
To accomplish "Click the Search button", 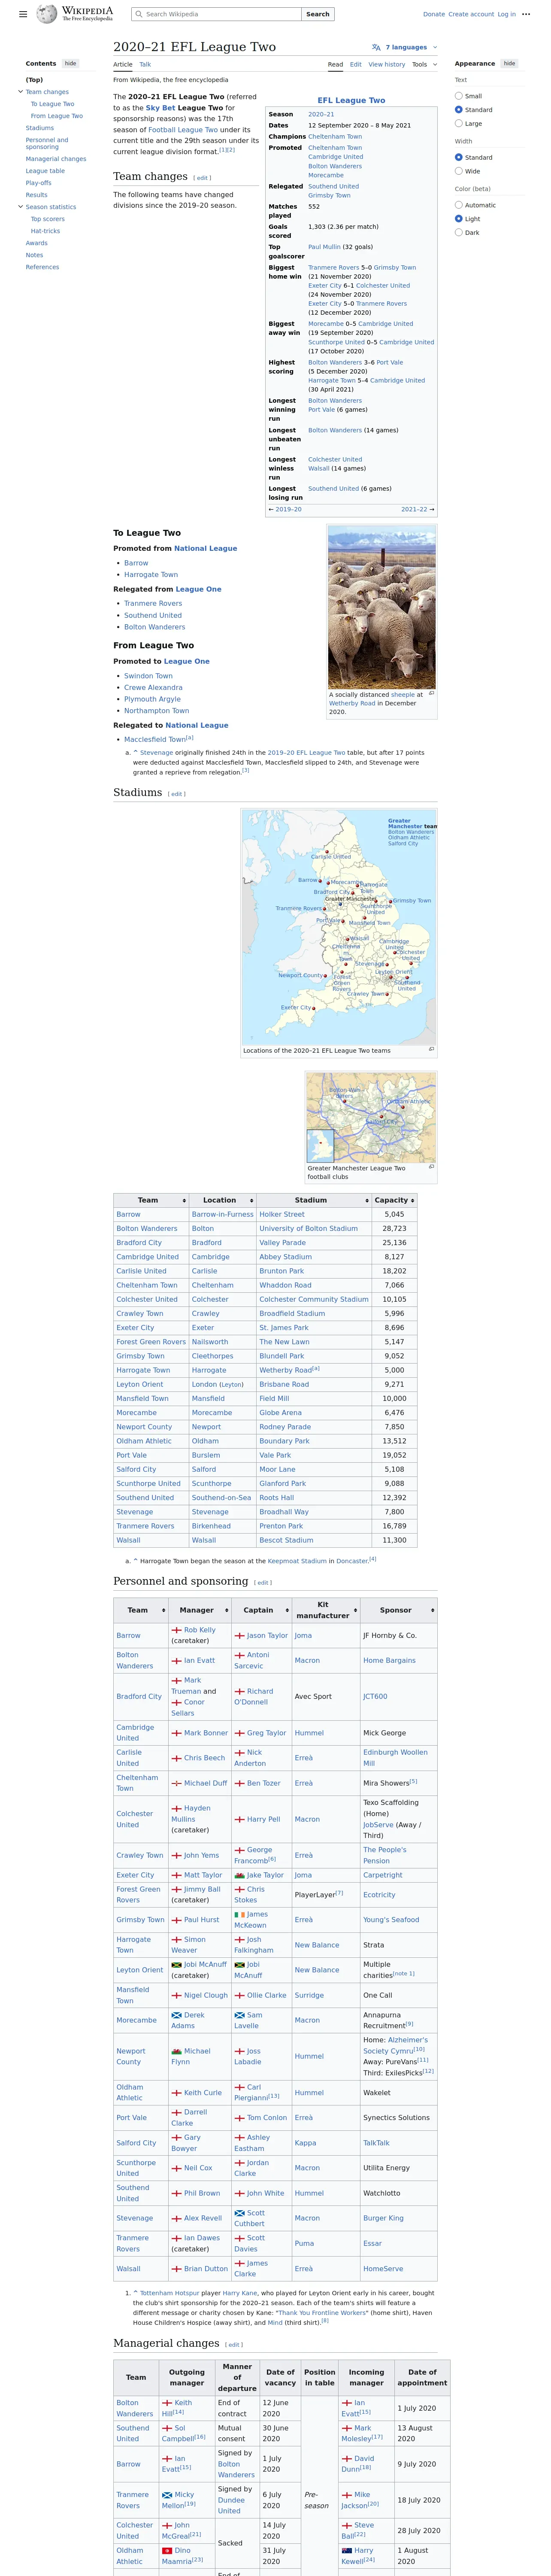I will pos(318,14).
